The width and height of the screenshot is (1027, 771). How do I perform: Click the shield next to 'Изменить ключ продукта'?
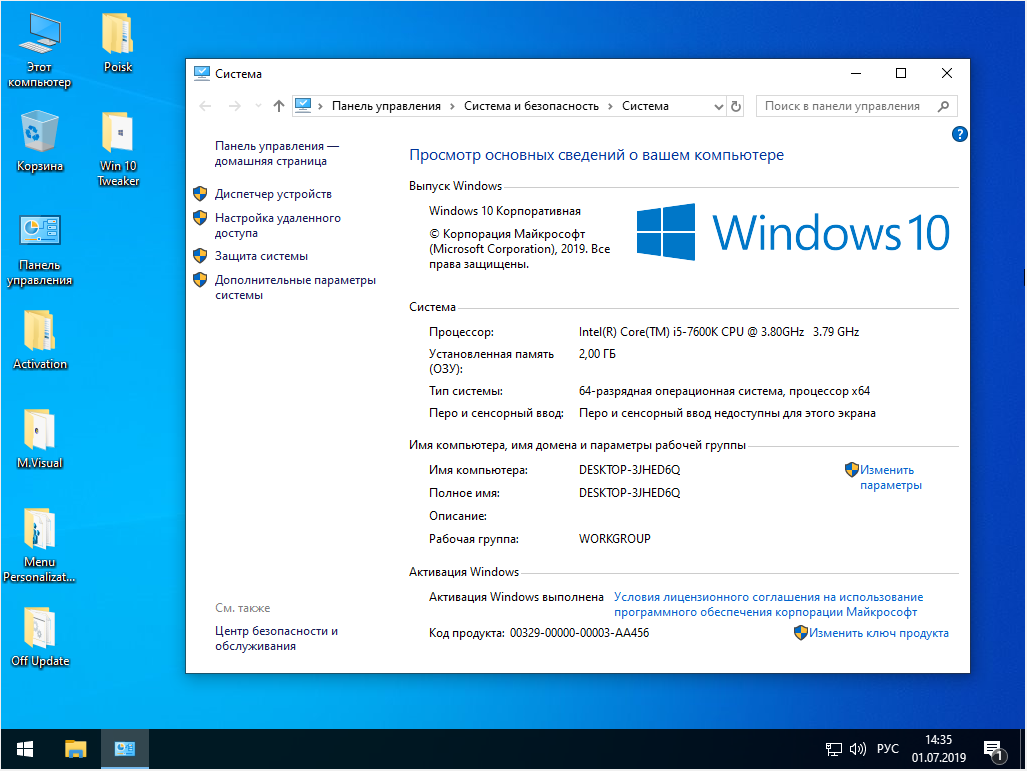pos(800,633)
